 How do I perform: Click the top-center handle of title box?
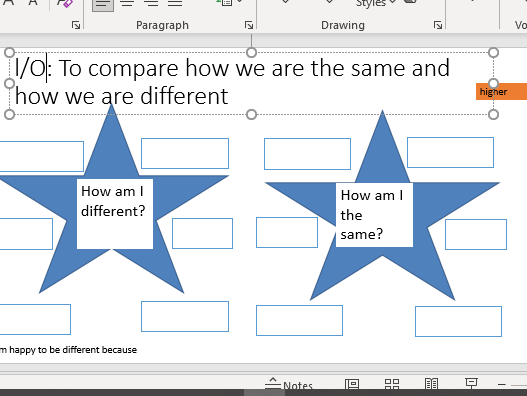(x=251, y=52)
